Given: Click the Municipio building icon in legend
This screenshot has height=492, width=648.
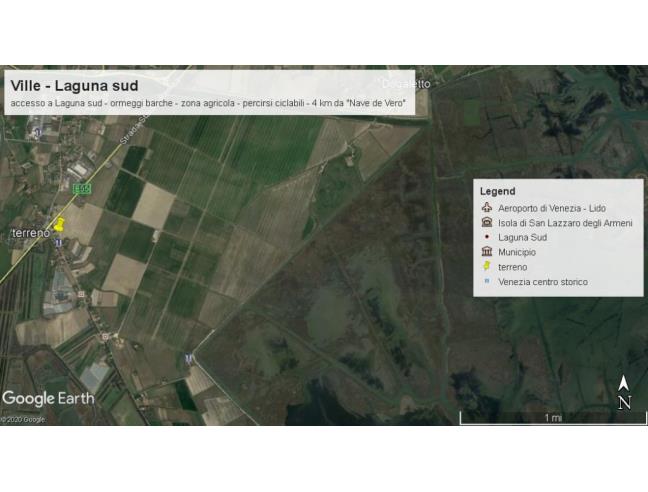Looking at the screenshot, I should 486,253.
